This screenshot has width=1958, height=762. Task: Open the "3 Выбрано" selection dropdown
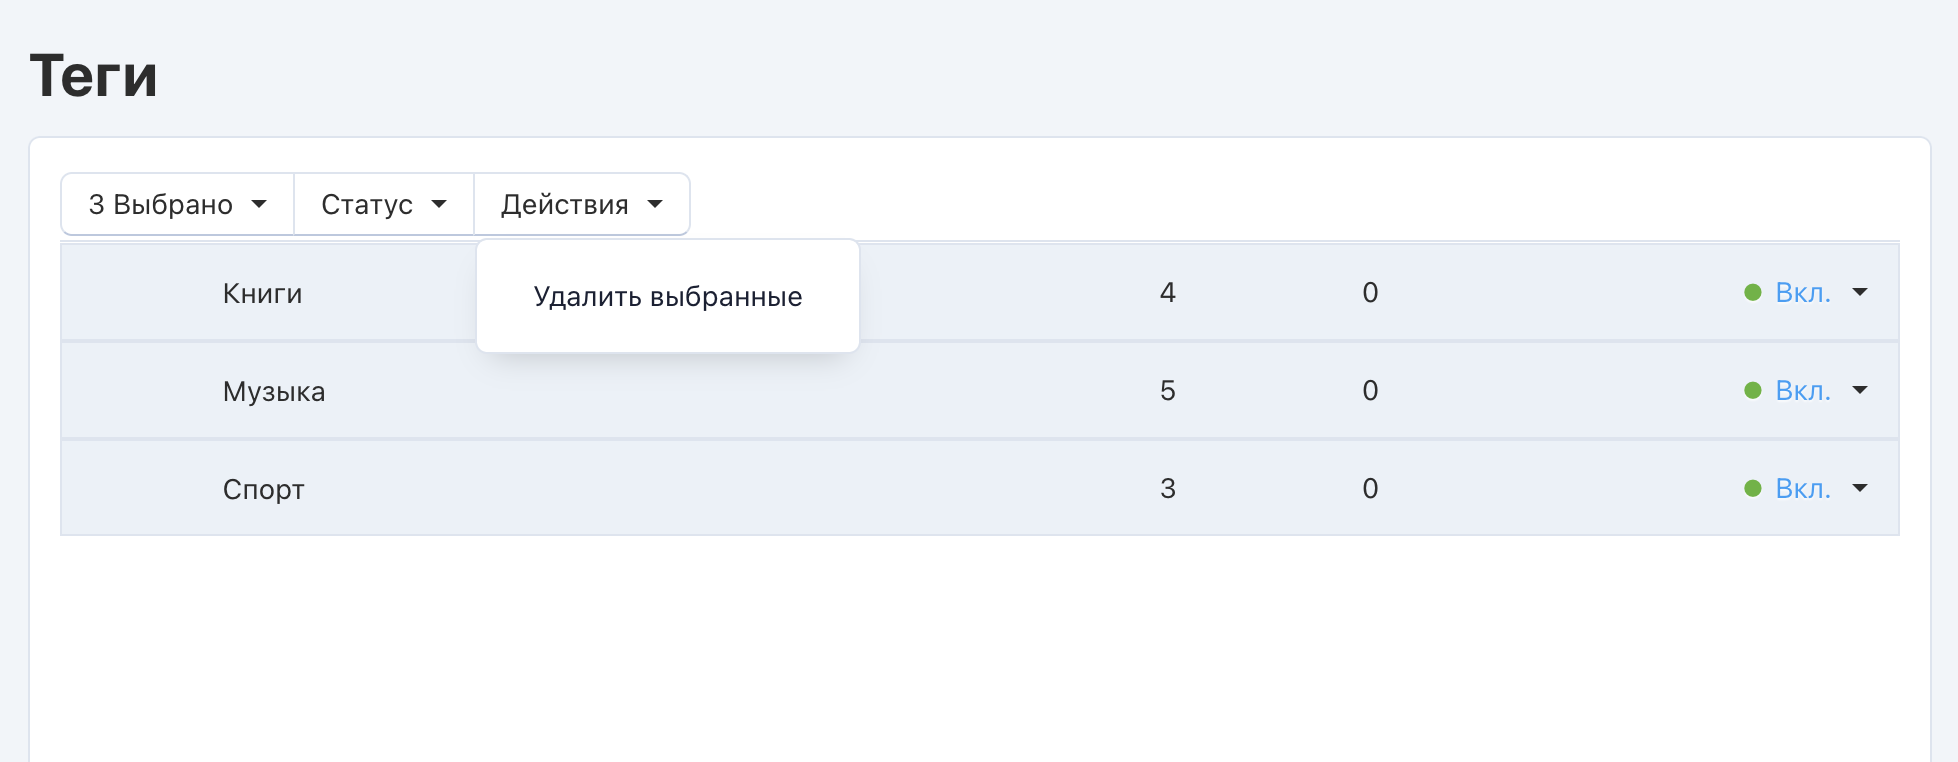click(177, 205)
